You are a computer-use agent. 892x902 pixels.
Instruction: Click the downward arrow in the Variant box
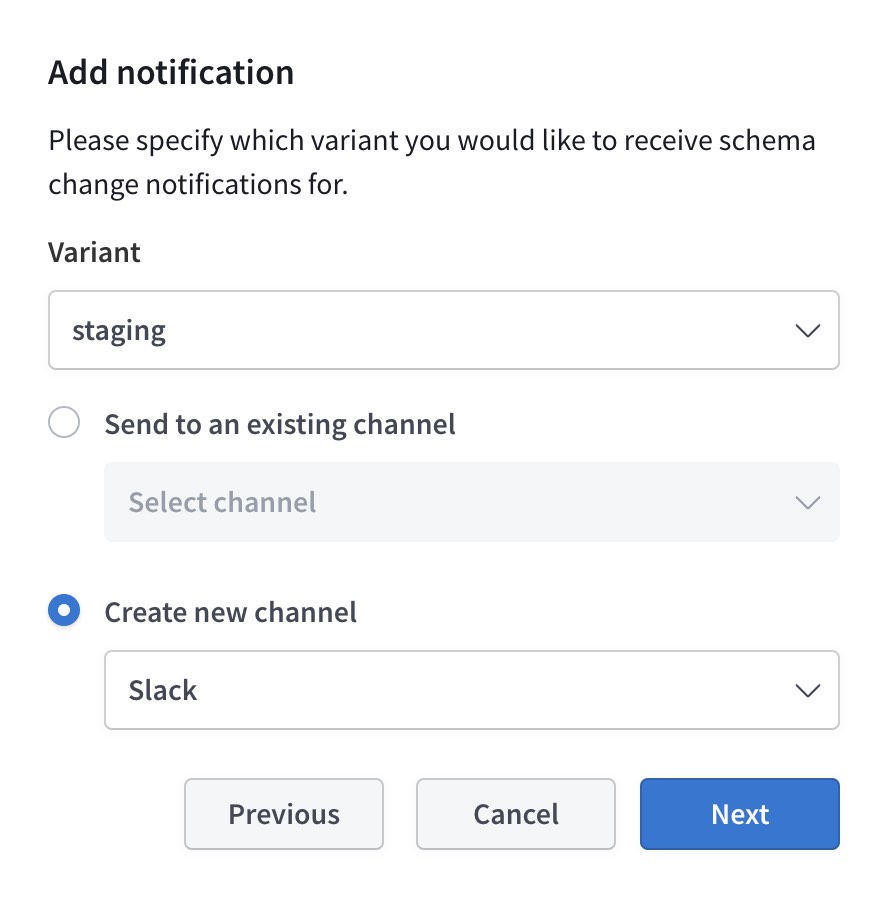[x=807, y=330]
